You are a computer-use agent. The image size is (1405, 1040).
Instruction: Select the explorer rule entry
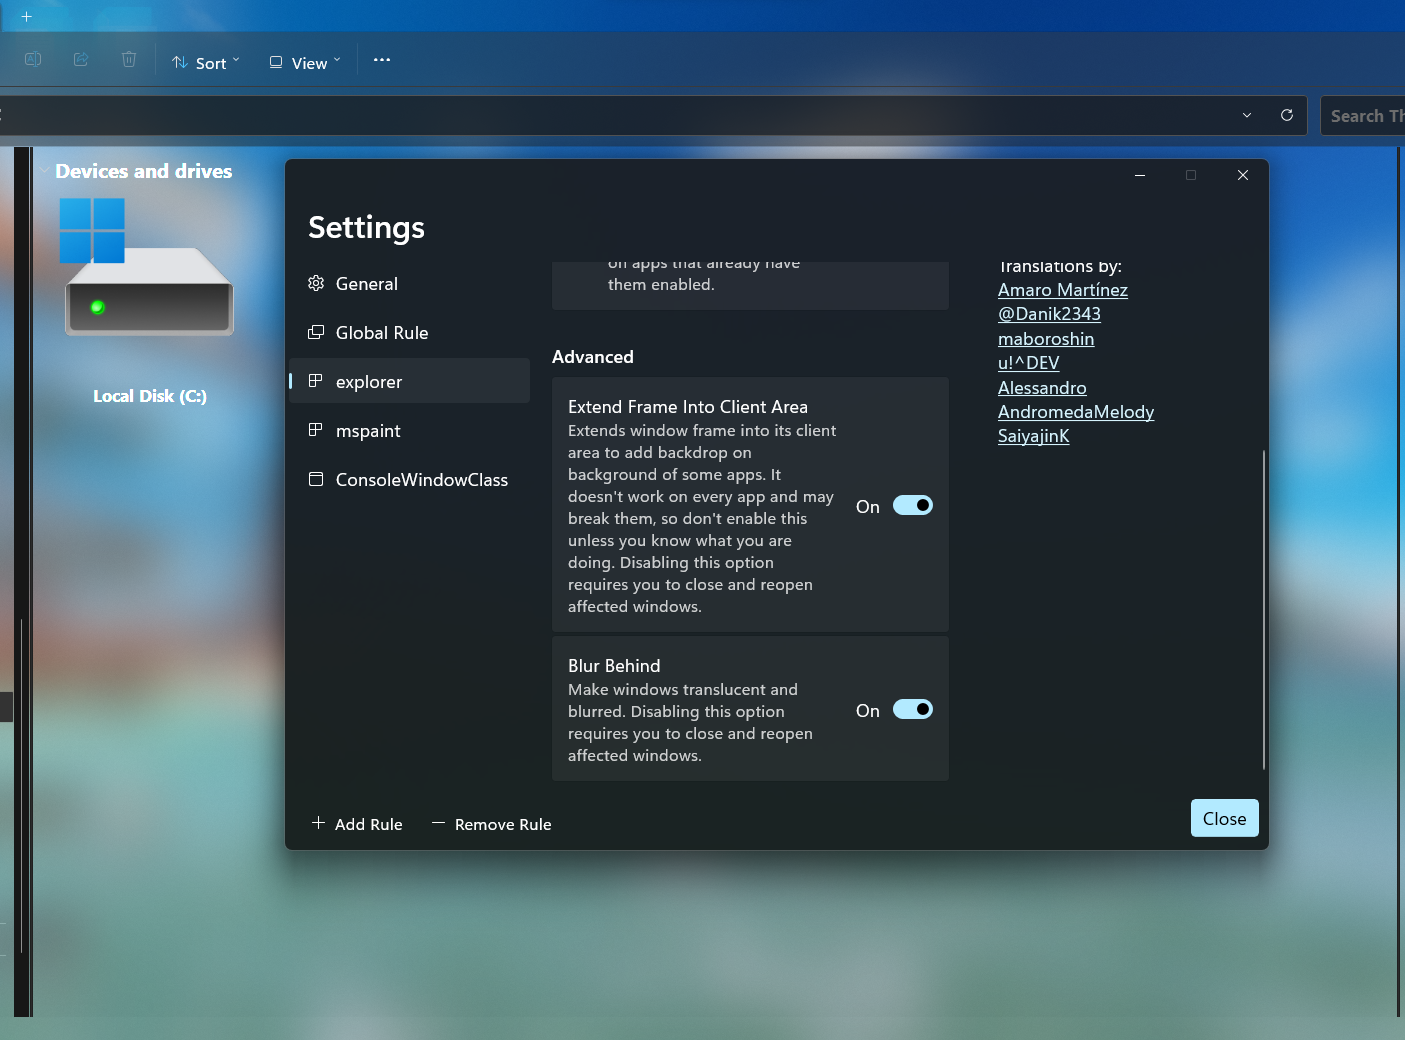click(x=369, y=381)
